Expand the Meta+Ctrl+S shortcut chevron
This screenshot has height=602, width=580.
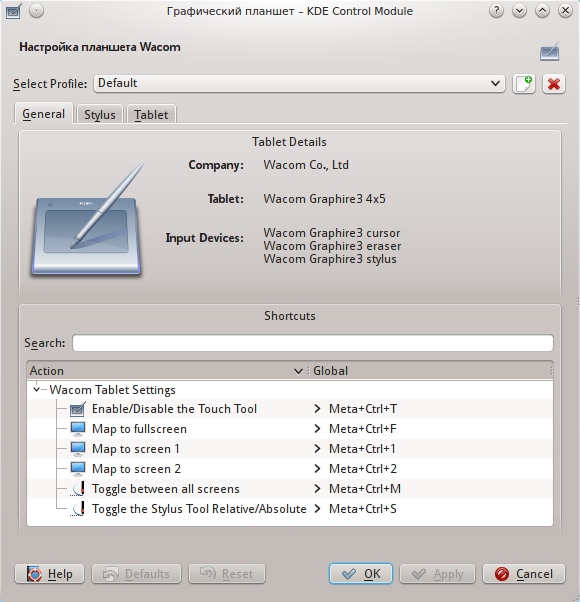317,509
